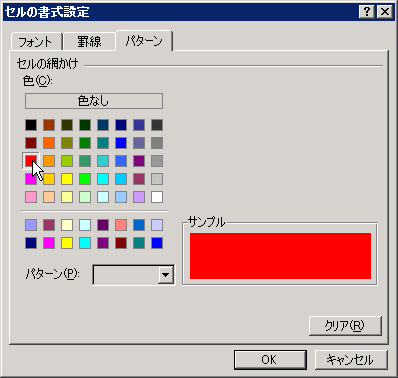Select the bright yellow swatch in fourth row
The width and height of the screenshot is (398, 378).
pos(67,179)
